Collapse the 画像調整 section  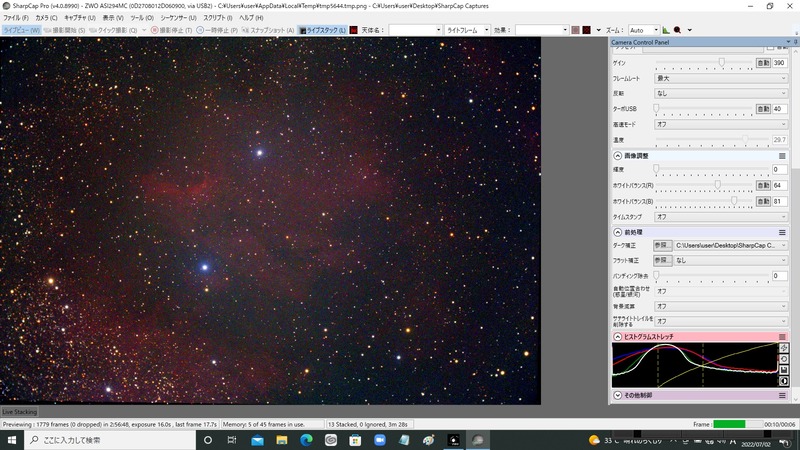click(617, 156)
